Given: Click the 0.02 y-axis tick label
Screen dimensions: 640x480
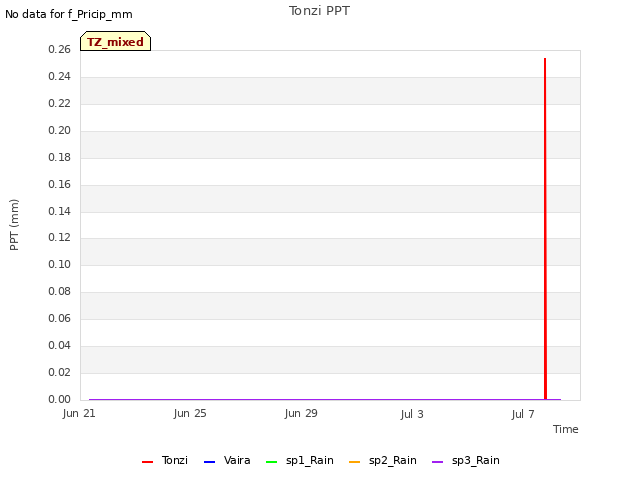Looking at the screenshot, I should (x=60, y=372).
